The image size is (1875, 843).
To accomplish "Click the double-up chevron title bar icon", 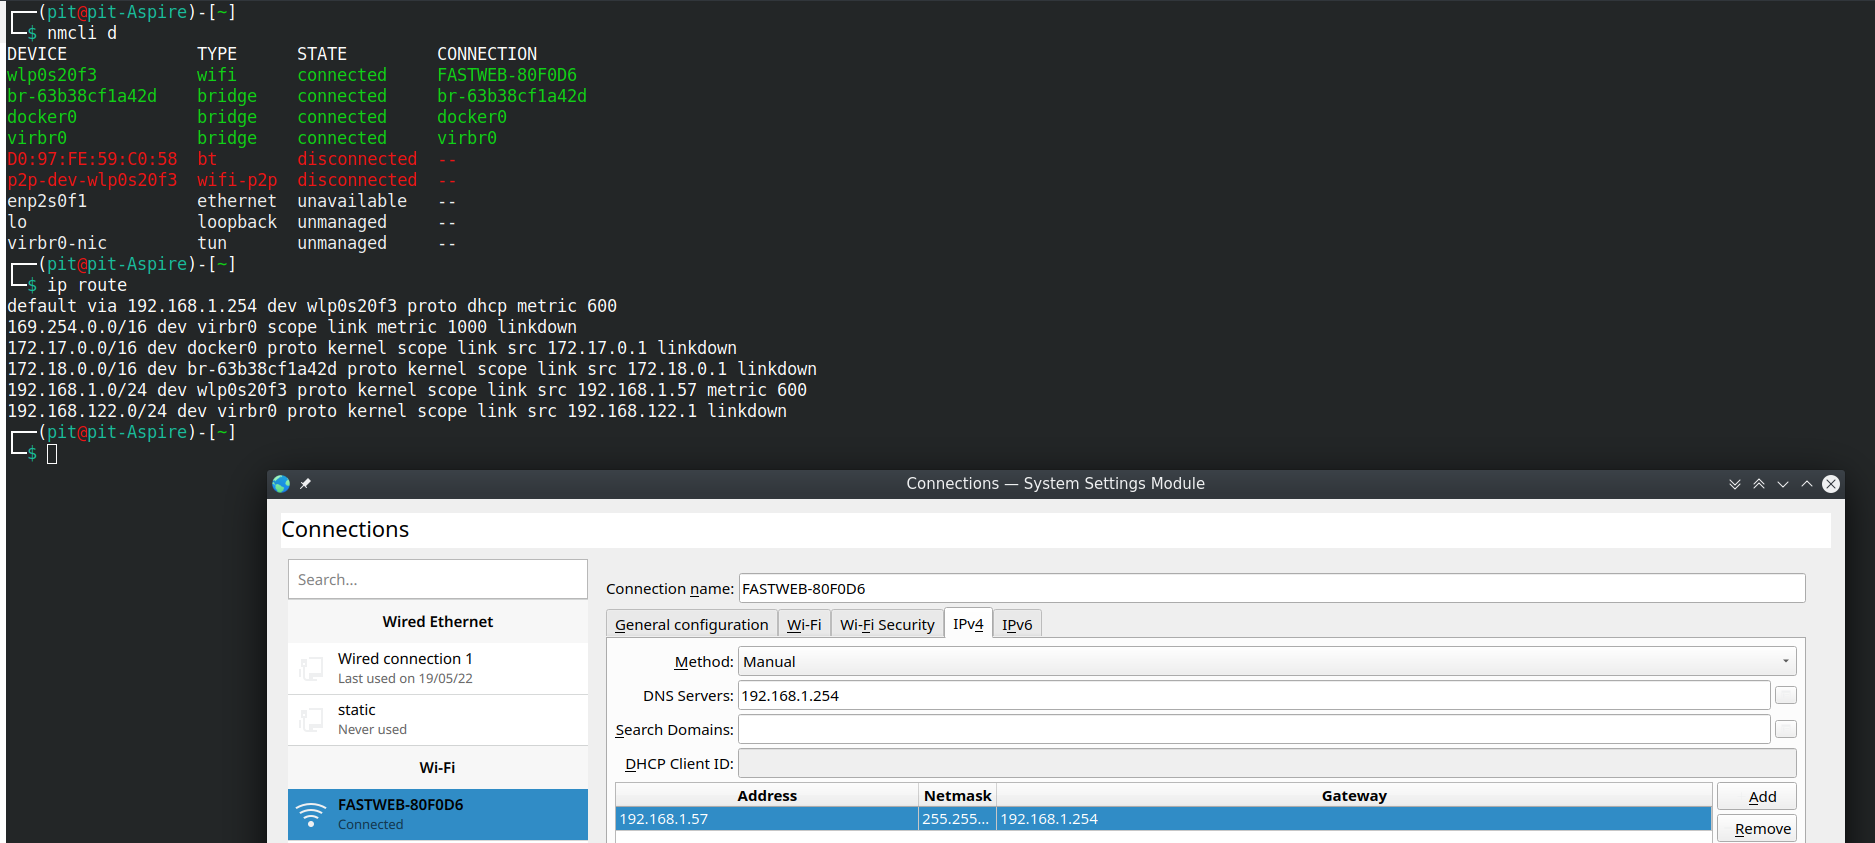I will coord(1759,484).
